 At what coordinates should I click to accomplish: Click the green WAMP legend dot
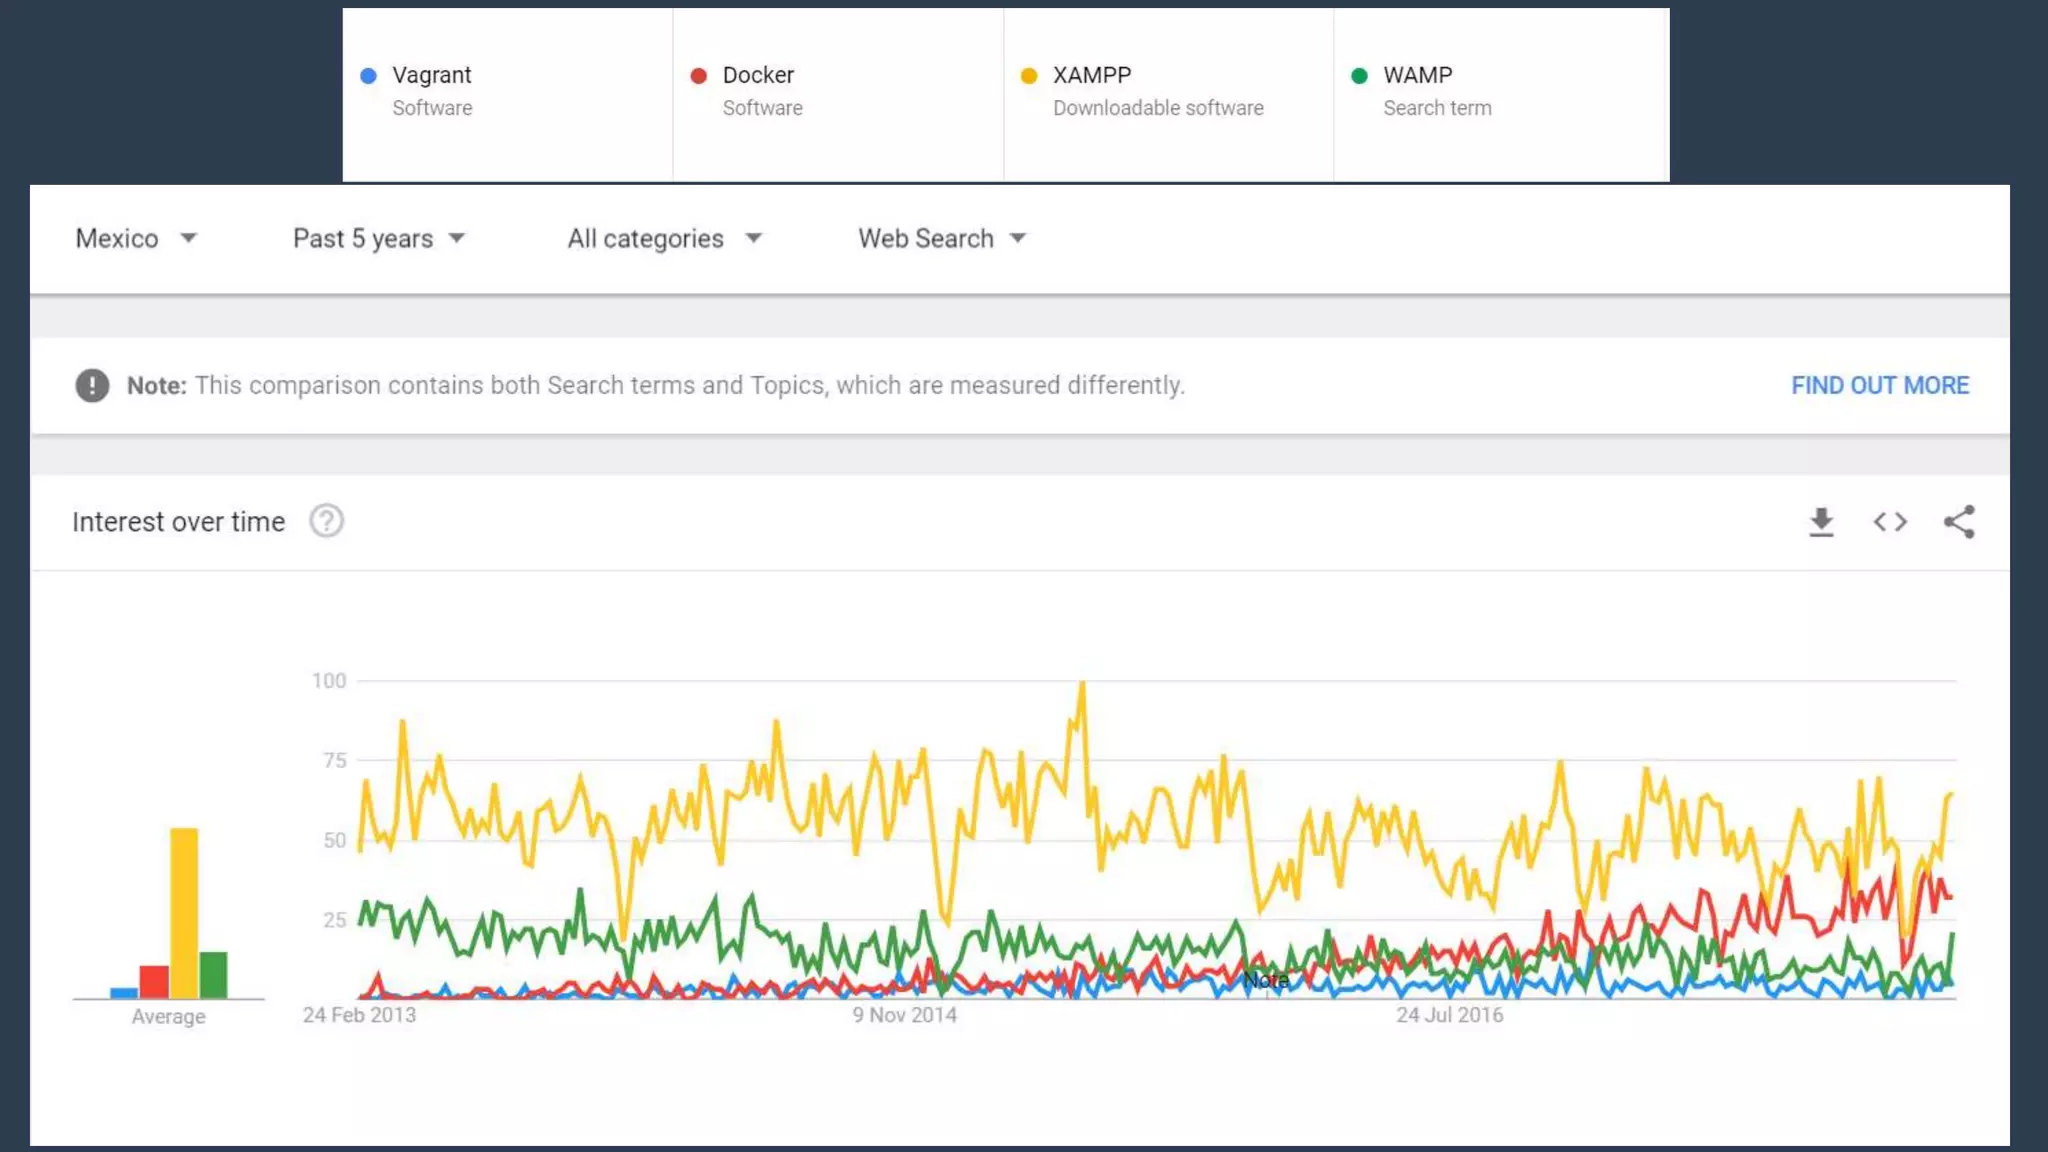point(1359,76)
